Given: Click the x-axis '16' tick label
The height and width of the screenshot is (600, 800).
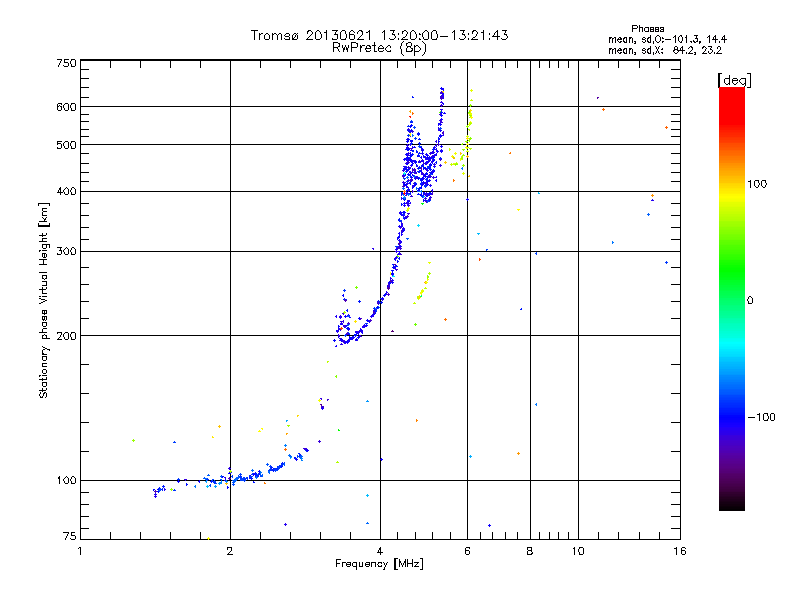Looking at the screenshot, I should click(x=680, y=551).
